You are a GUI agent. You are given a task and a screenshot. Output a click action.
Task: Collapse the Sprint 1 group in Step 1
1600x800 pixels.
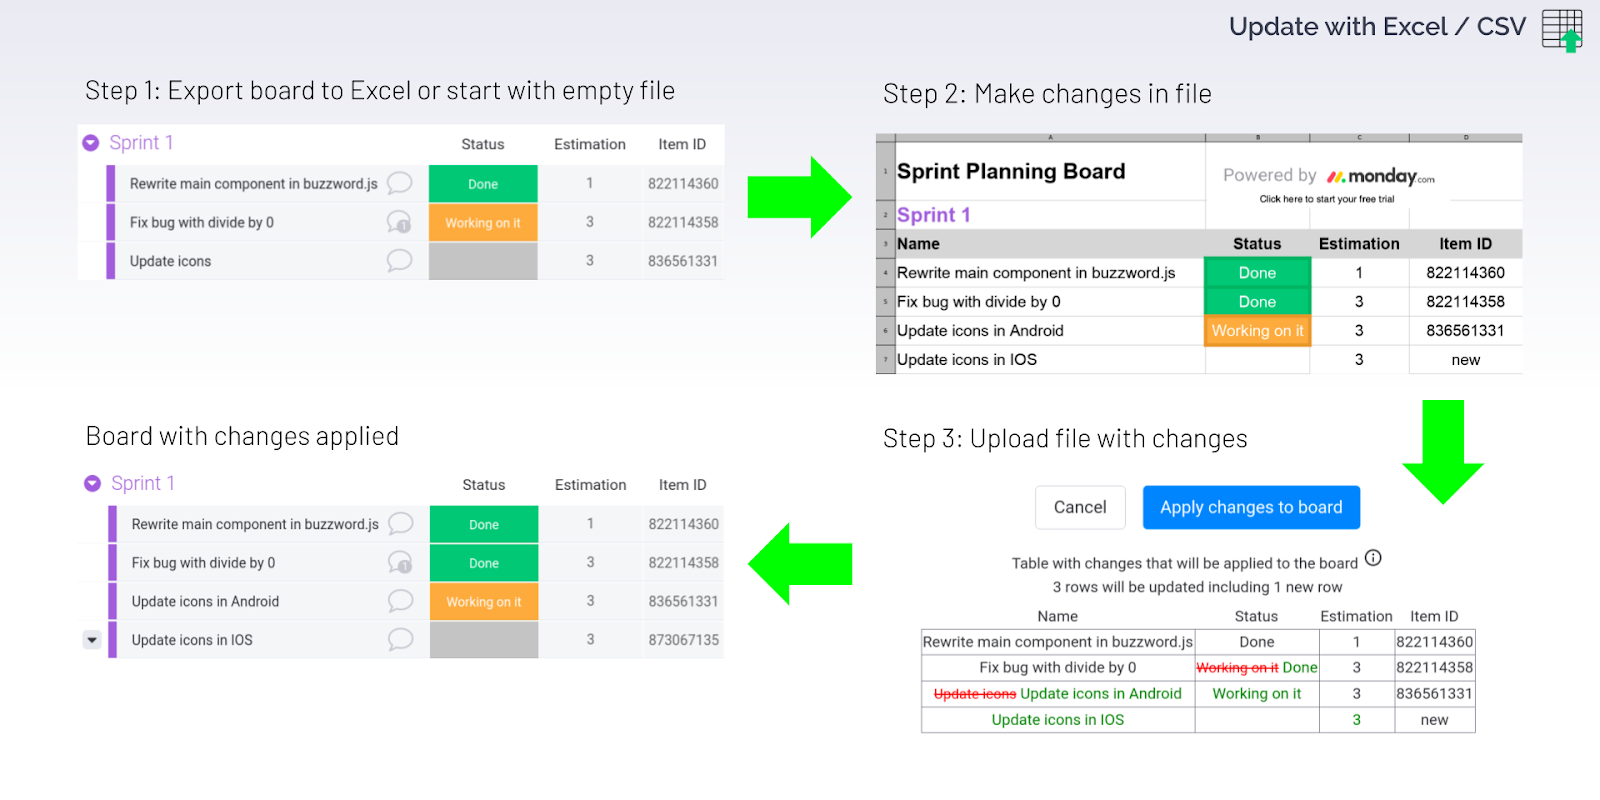[x=91, y=142]
